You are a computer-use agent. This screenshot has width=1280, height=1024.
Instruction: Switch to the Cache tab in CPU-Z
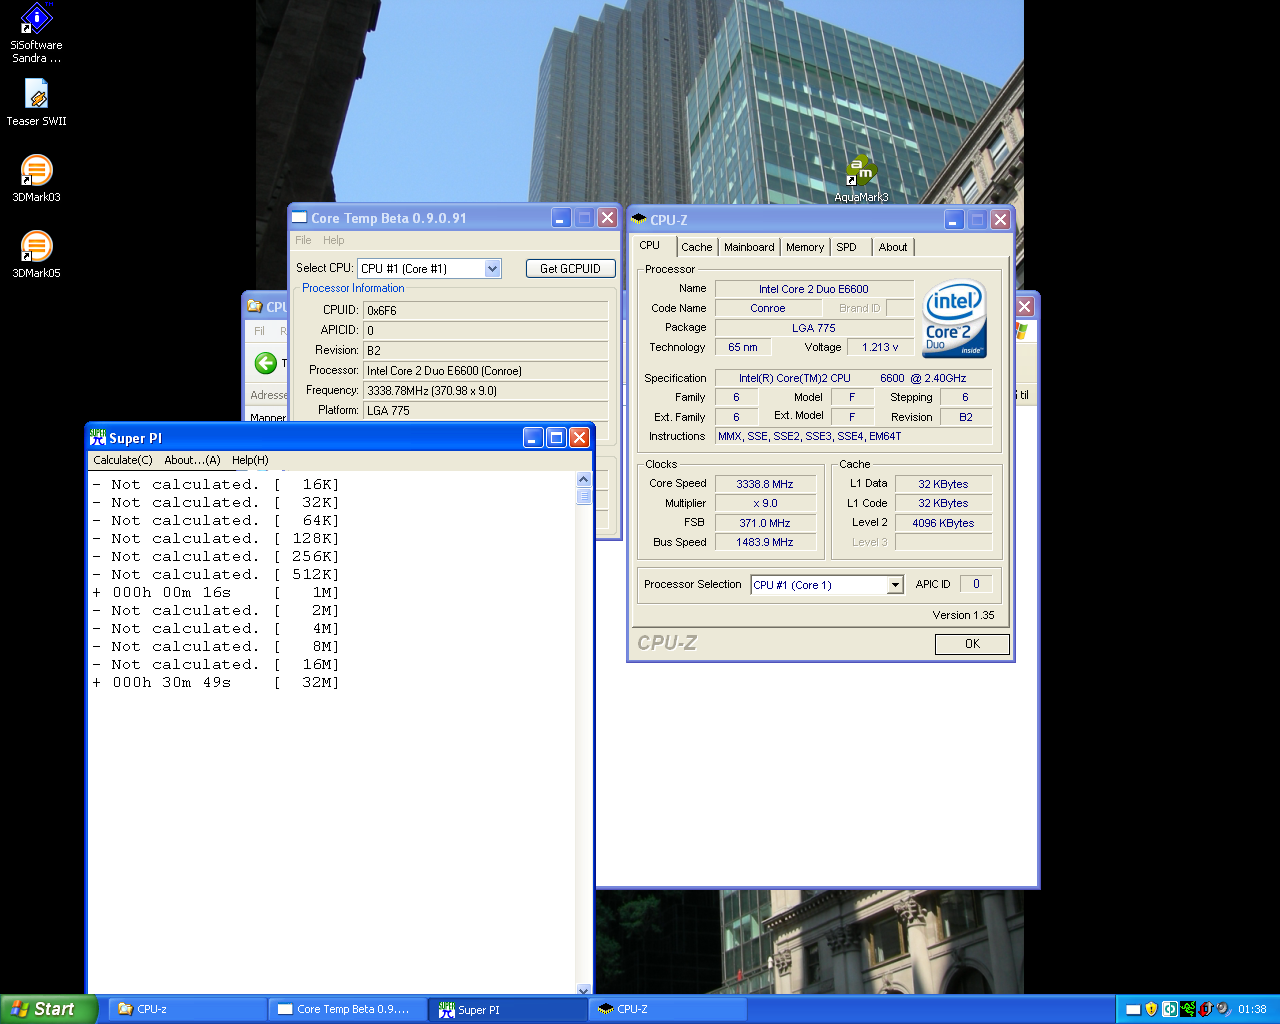click(x=697, y=247)
